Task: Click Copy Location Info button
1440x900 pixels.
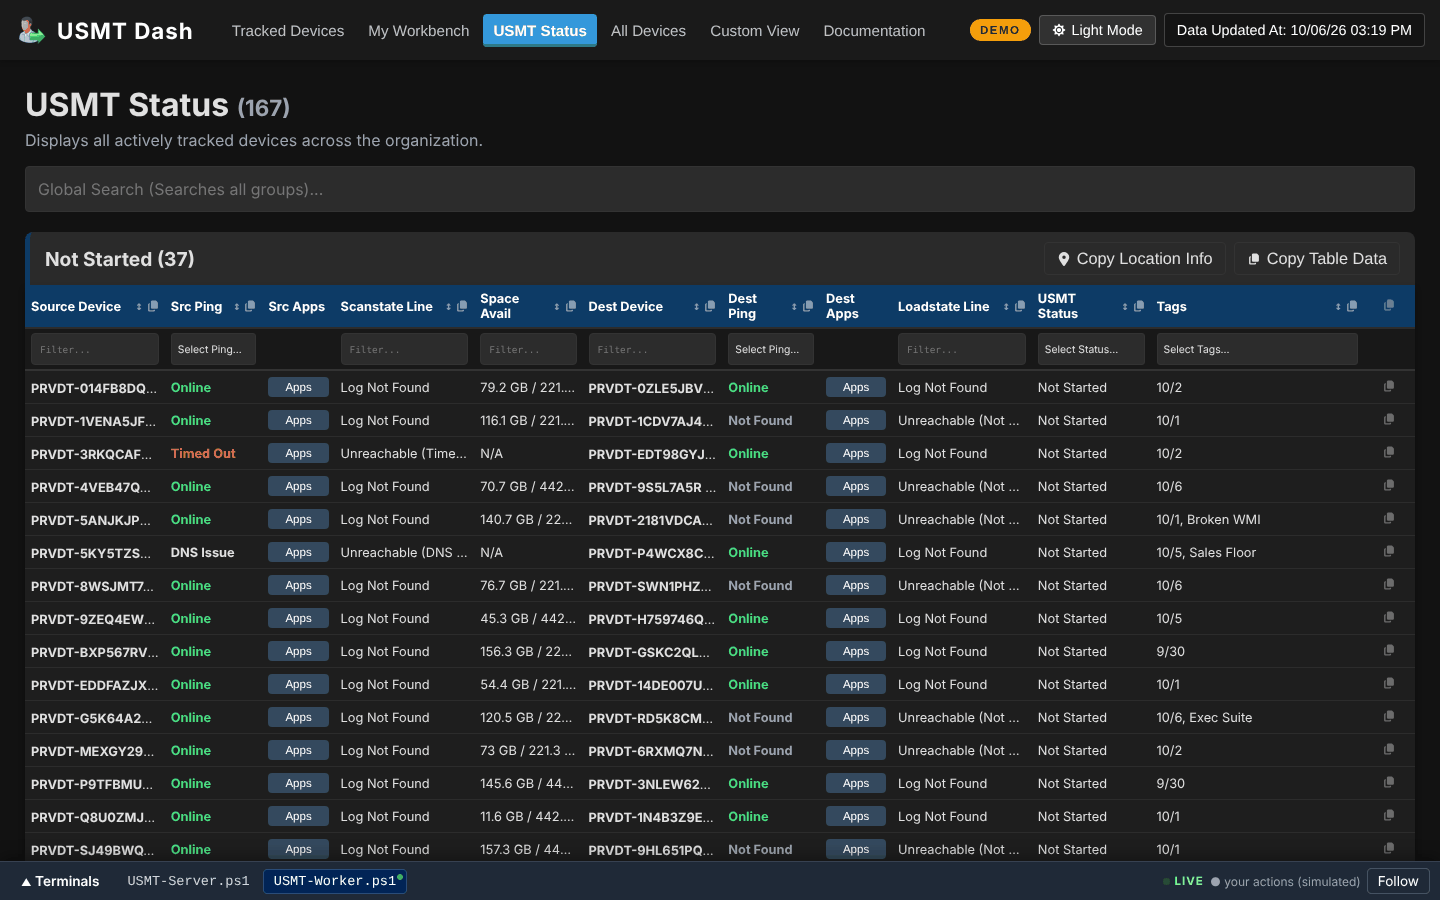Action: tap(1135, 259)
